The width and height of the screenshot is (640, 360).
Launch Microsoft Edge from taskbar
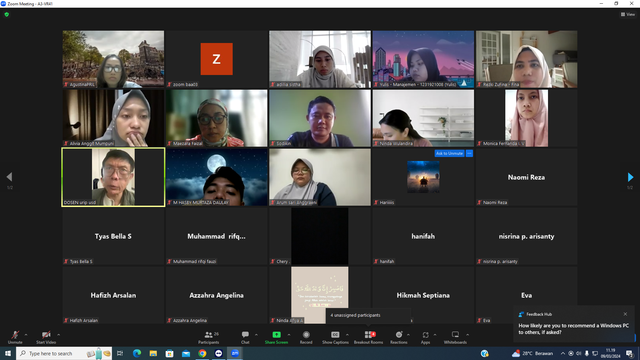coord(137,353)
